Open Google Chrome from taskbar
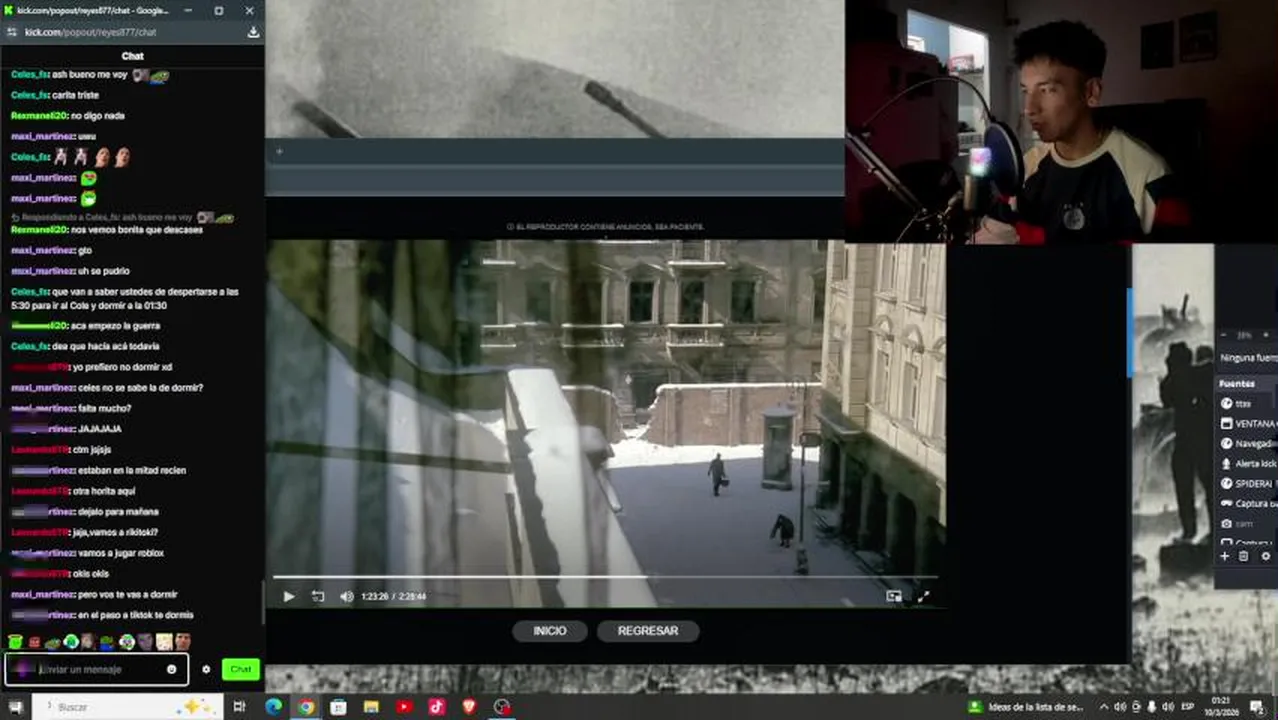Screen dimensions: 1278x720 [x=306, y=707]
